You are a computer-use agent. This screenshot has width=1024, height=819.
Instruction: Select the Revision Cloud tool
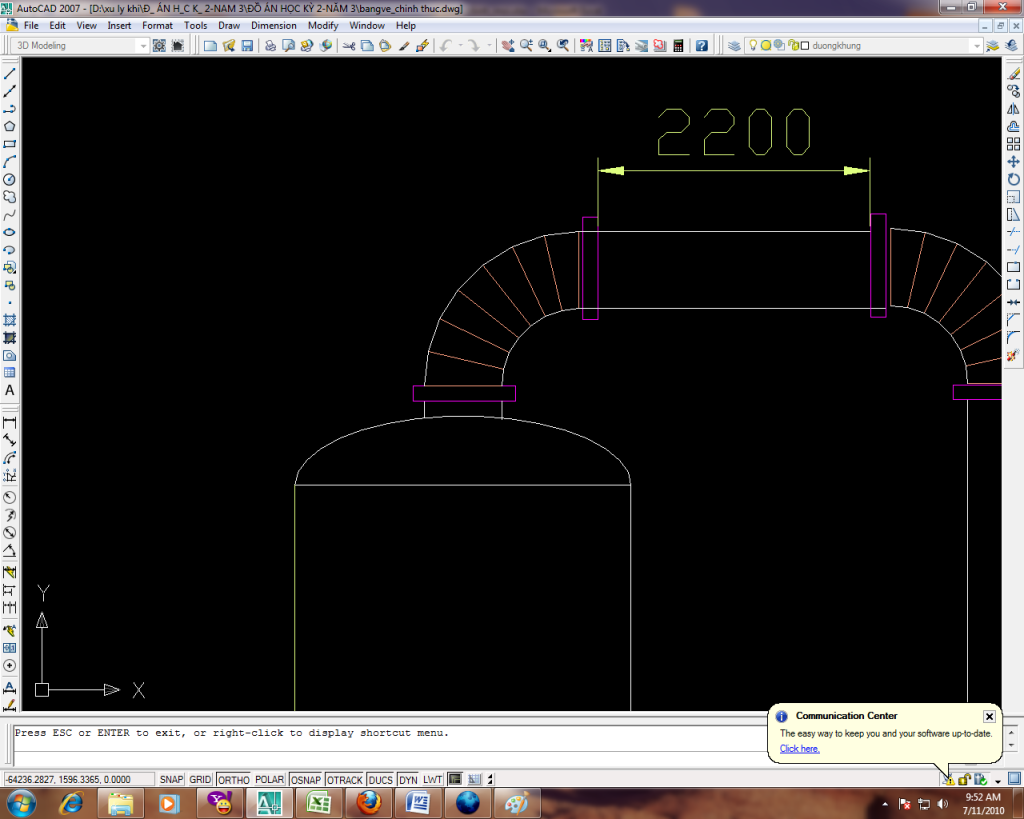[x=10, y=197]
